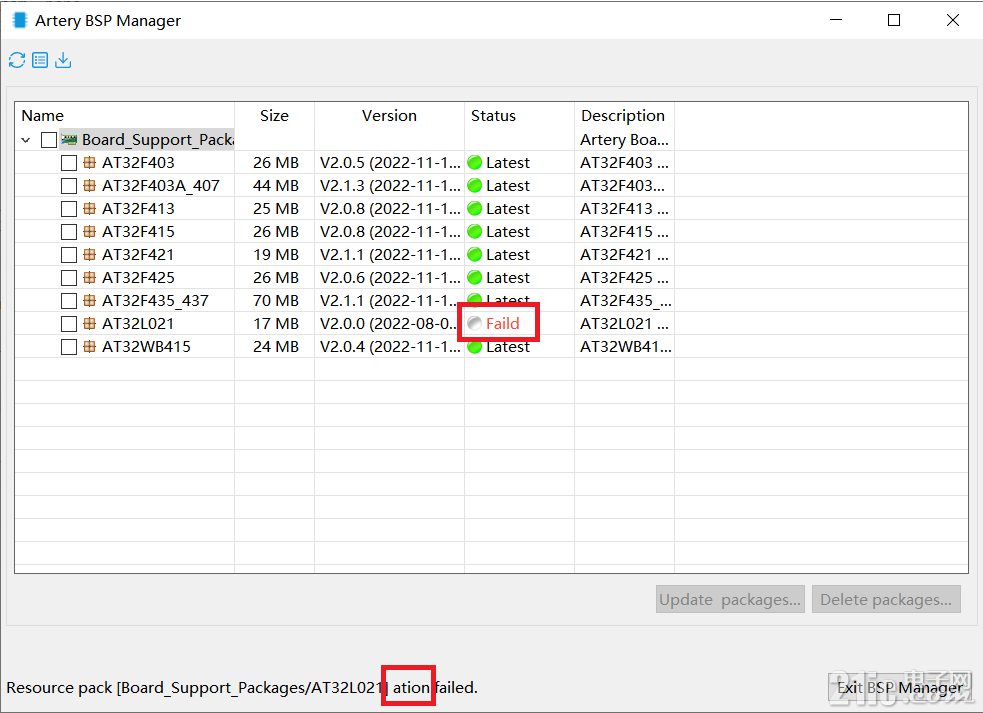Maximize the Artery BSP Manager window
The width and height of the screenshot is (983, 713).
pyautogui.click(x=894, y=20)
